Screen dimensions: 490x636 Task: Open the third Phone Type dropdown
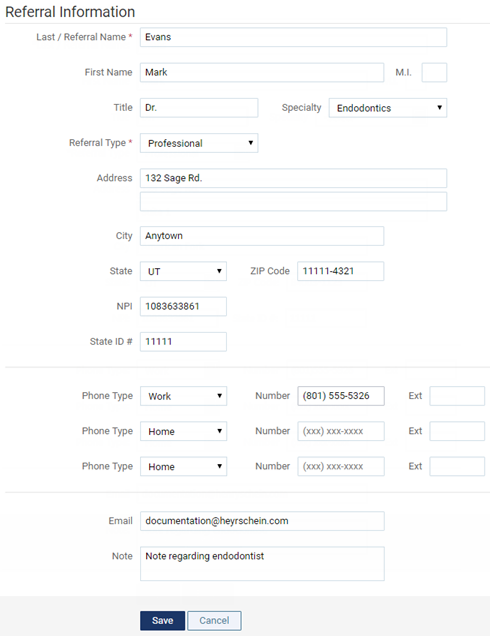coord(183,466)
